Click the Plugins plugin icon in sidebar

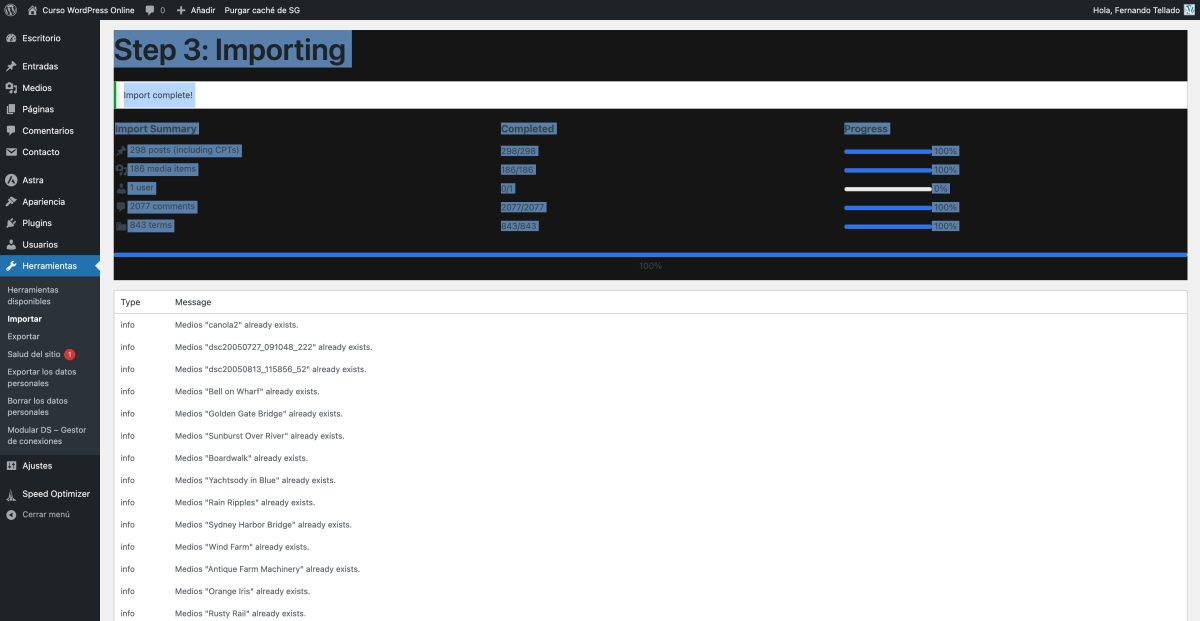pos(11,223)
